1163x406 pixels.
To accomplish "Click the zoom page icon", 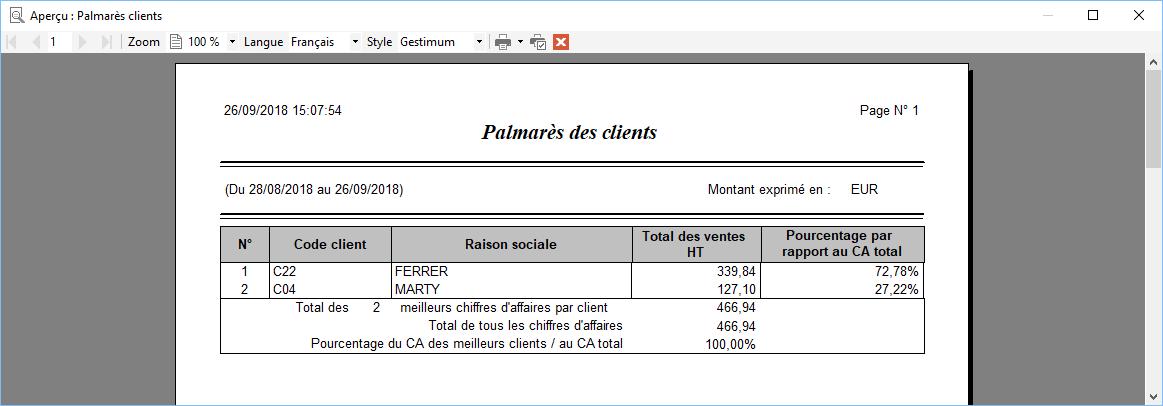I will pyautogui.click(x=176, y=42).
